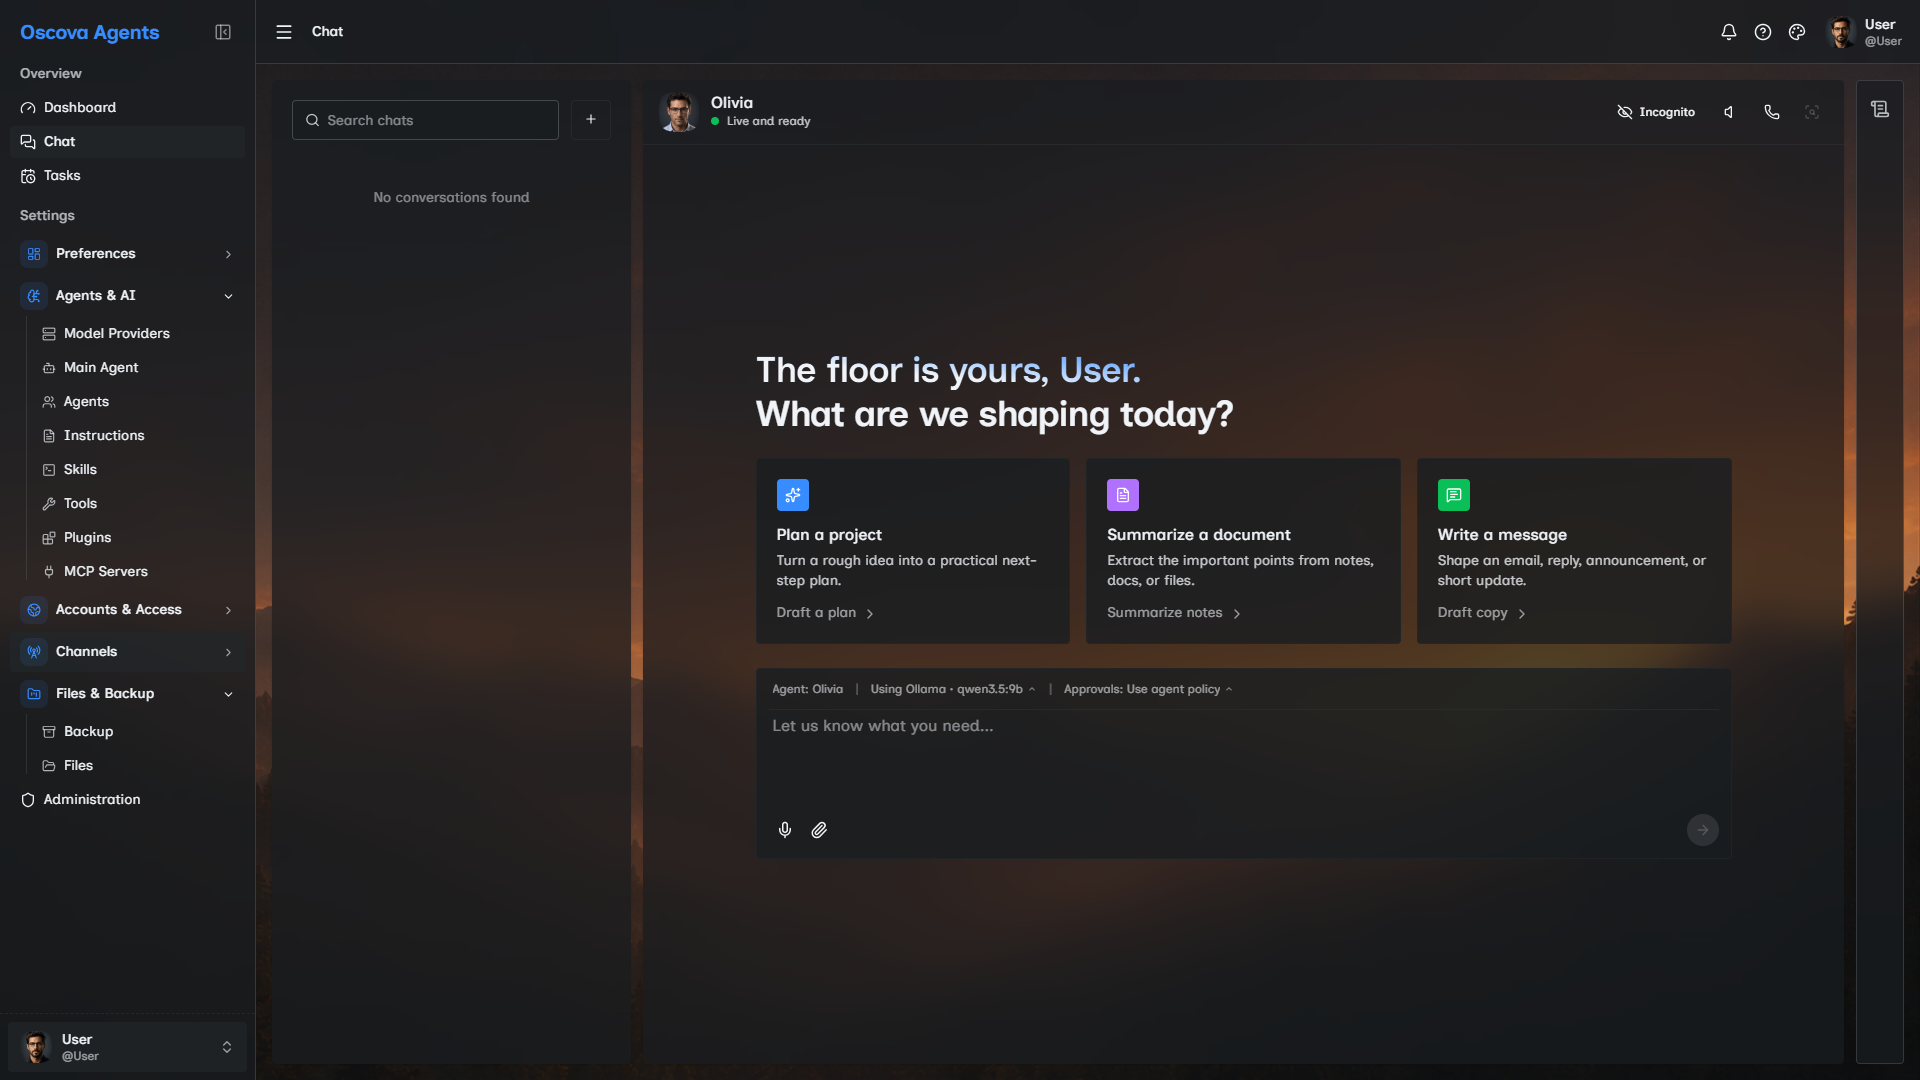Click Olivia's avatar in chat header
Image resolution: width=1920 pixels, height=1080 pixels.
[x=679, y=112]
